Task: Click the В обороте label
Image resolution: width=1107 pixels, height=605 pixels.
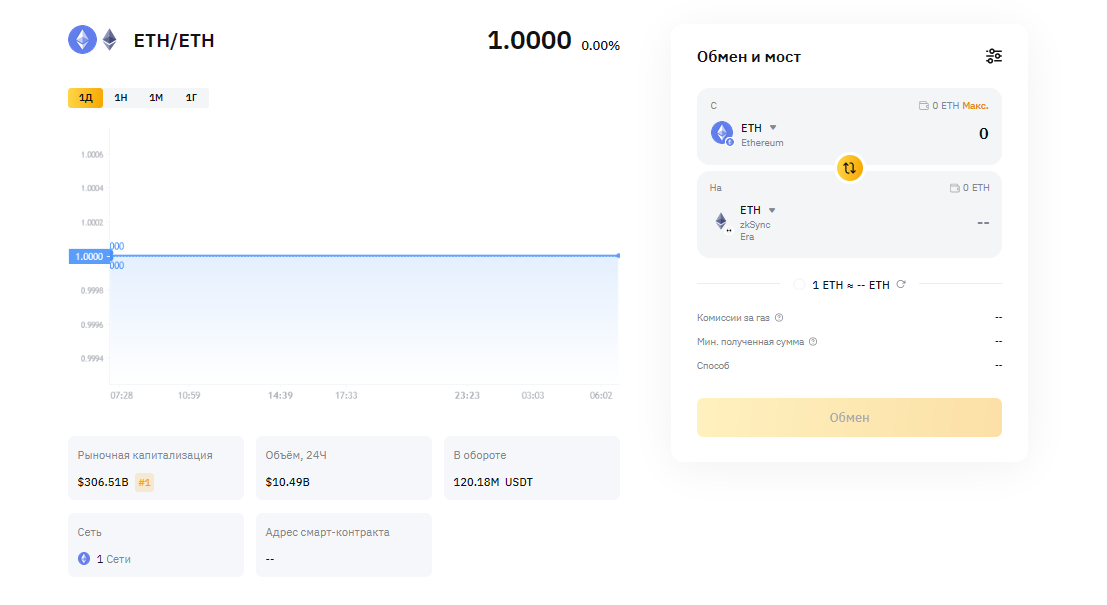Action: [479, 455]
